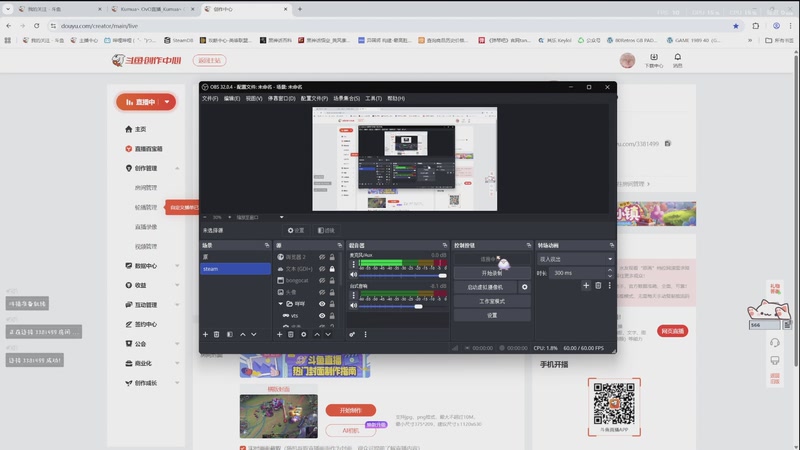Open OBS 停靠窗口(D) menu
This screenshot has width=800, height=450.
282,98
